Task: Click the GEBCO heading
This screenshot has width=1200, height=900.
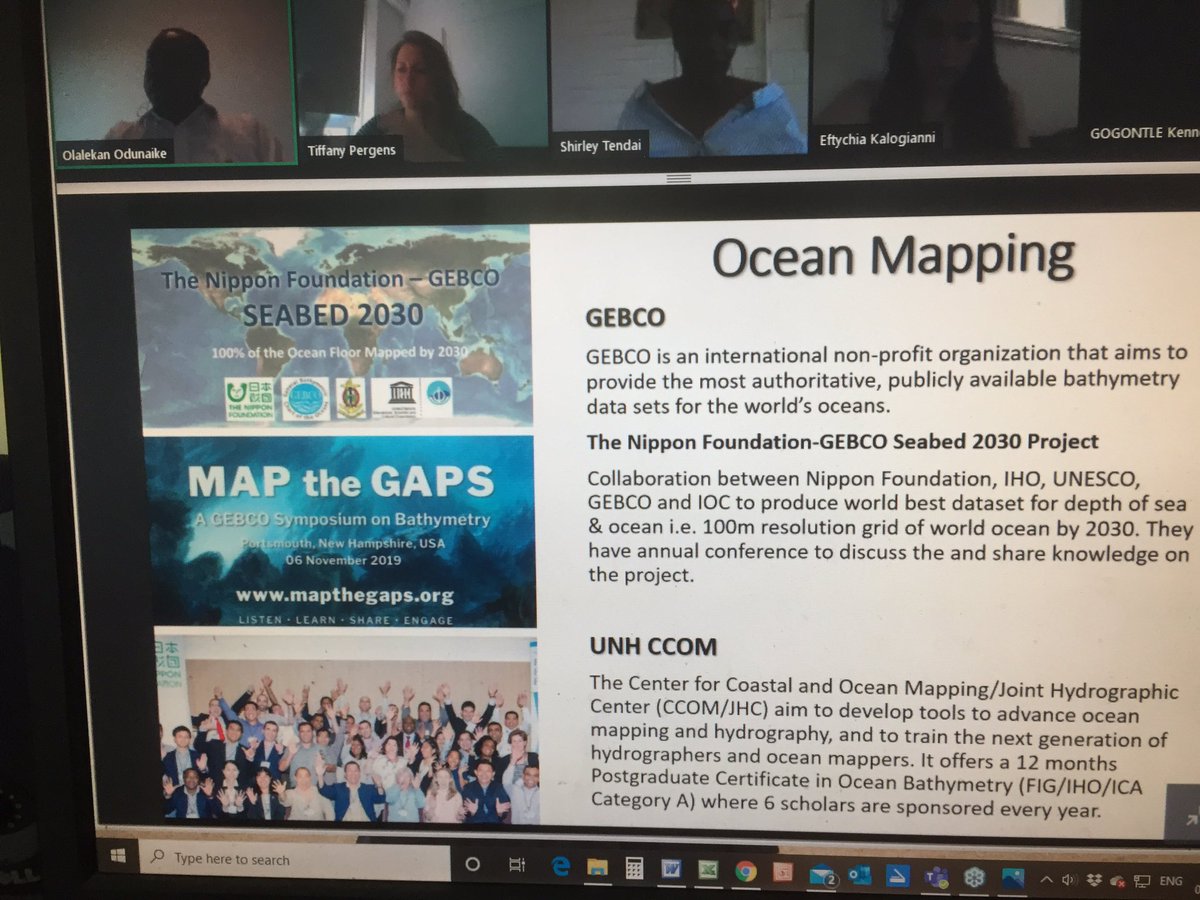Action: click(625, 318)
